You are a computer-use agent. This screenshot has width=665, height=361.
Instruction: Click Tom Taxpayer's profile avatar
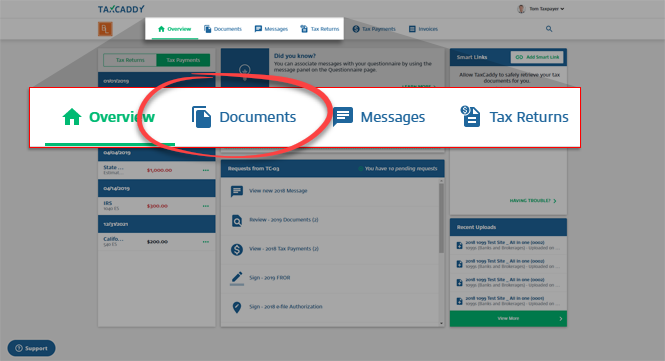click(521, 9)
